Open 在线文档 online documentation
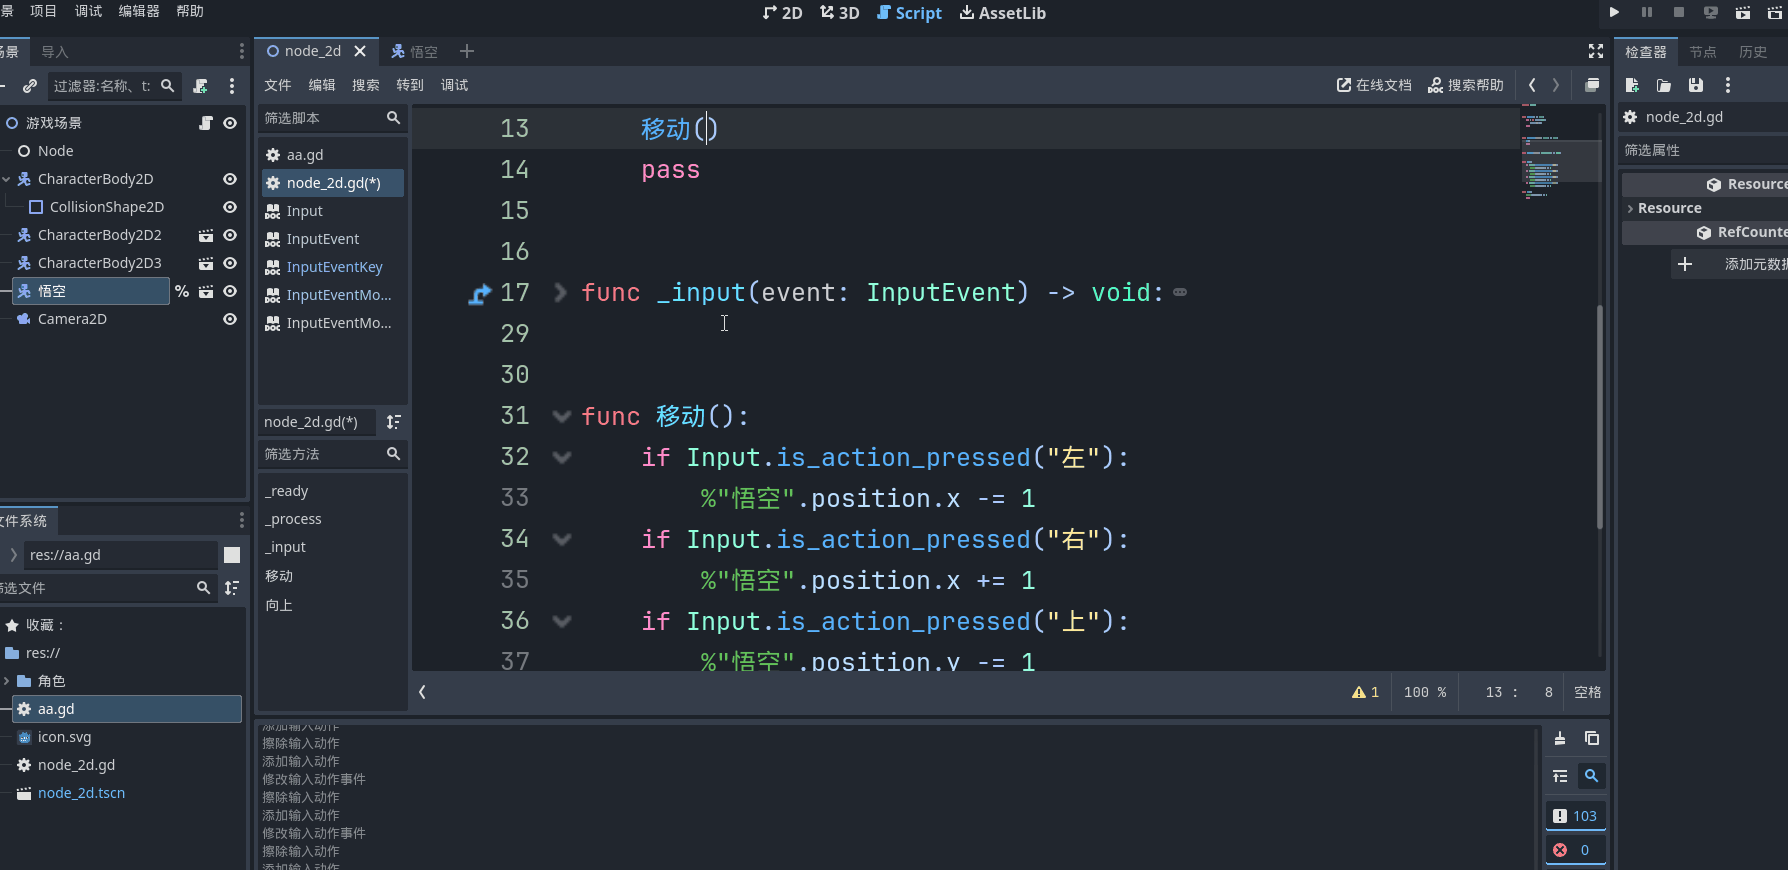 tap(1374, 85)
